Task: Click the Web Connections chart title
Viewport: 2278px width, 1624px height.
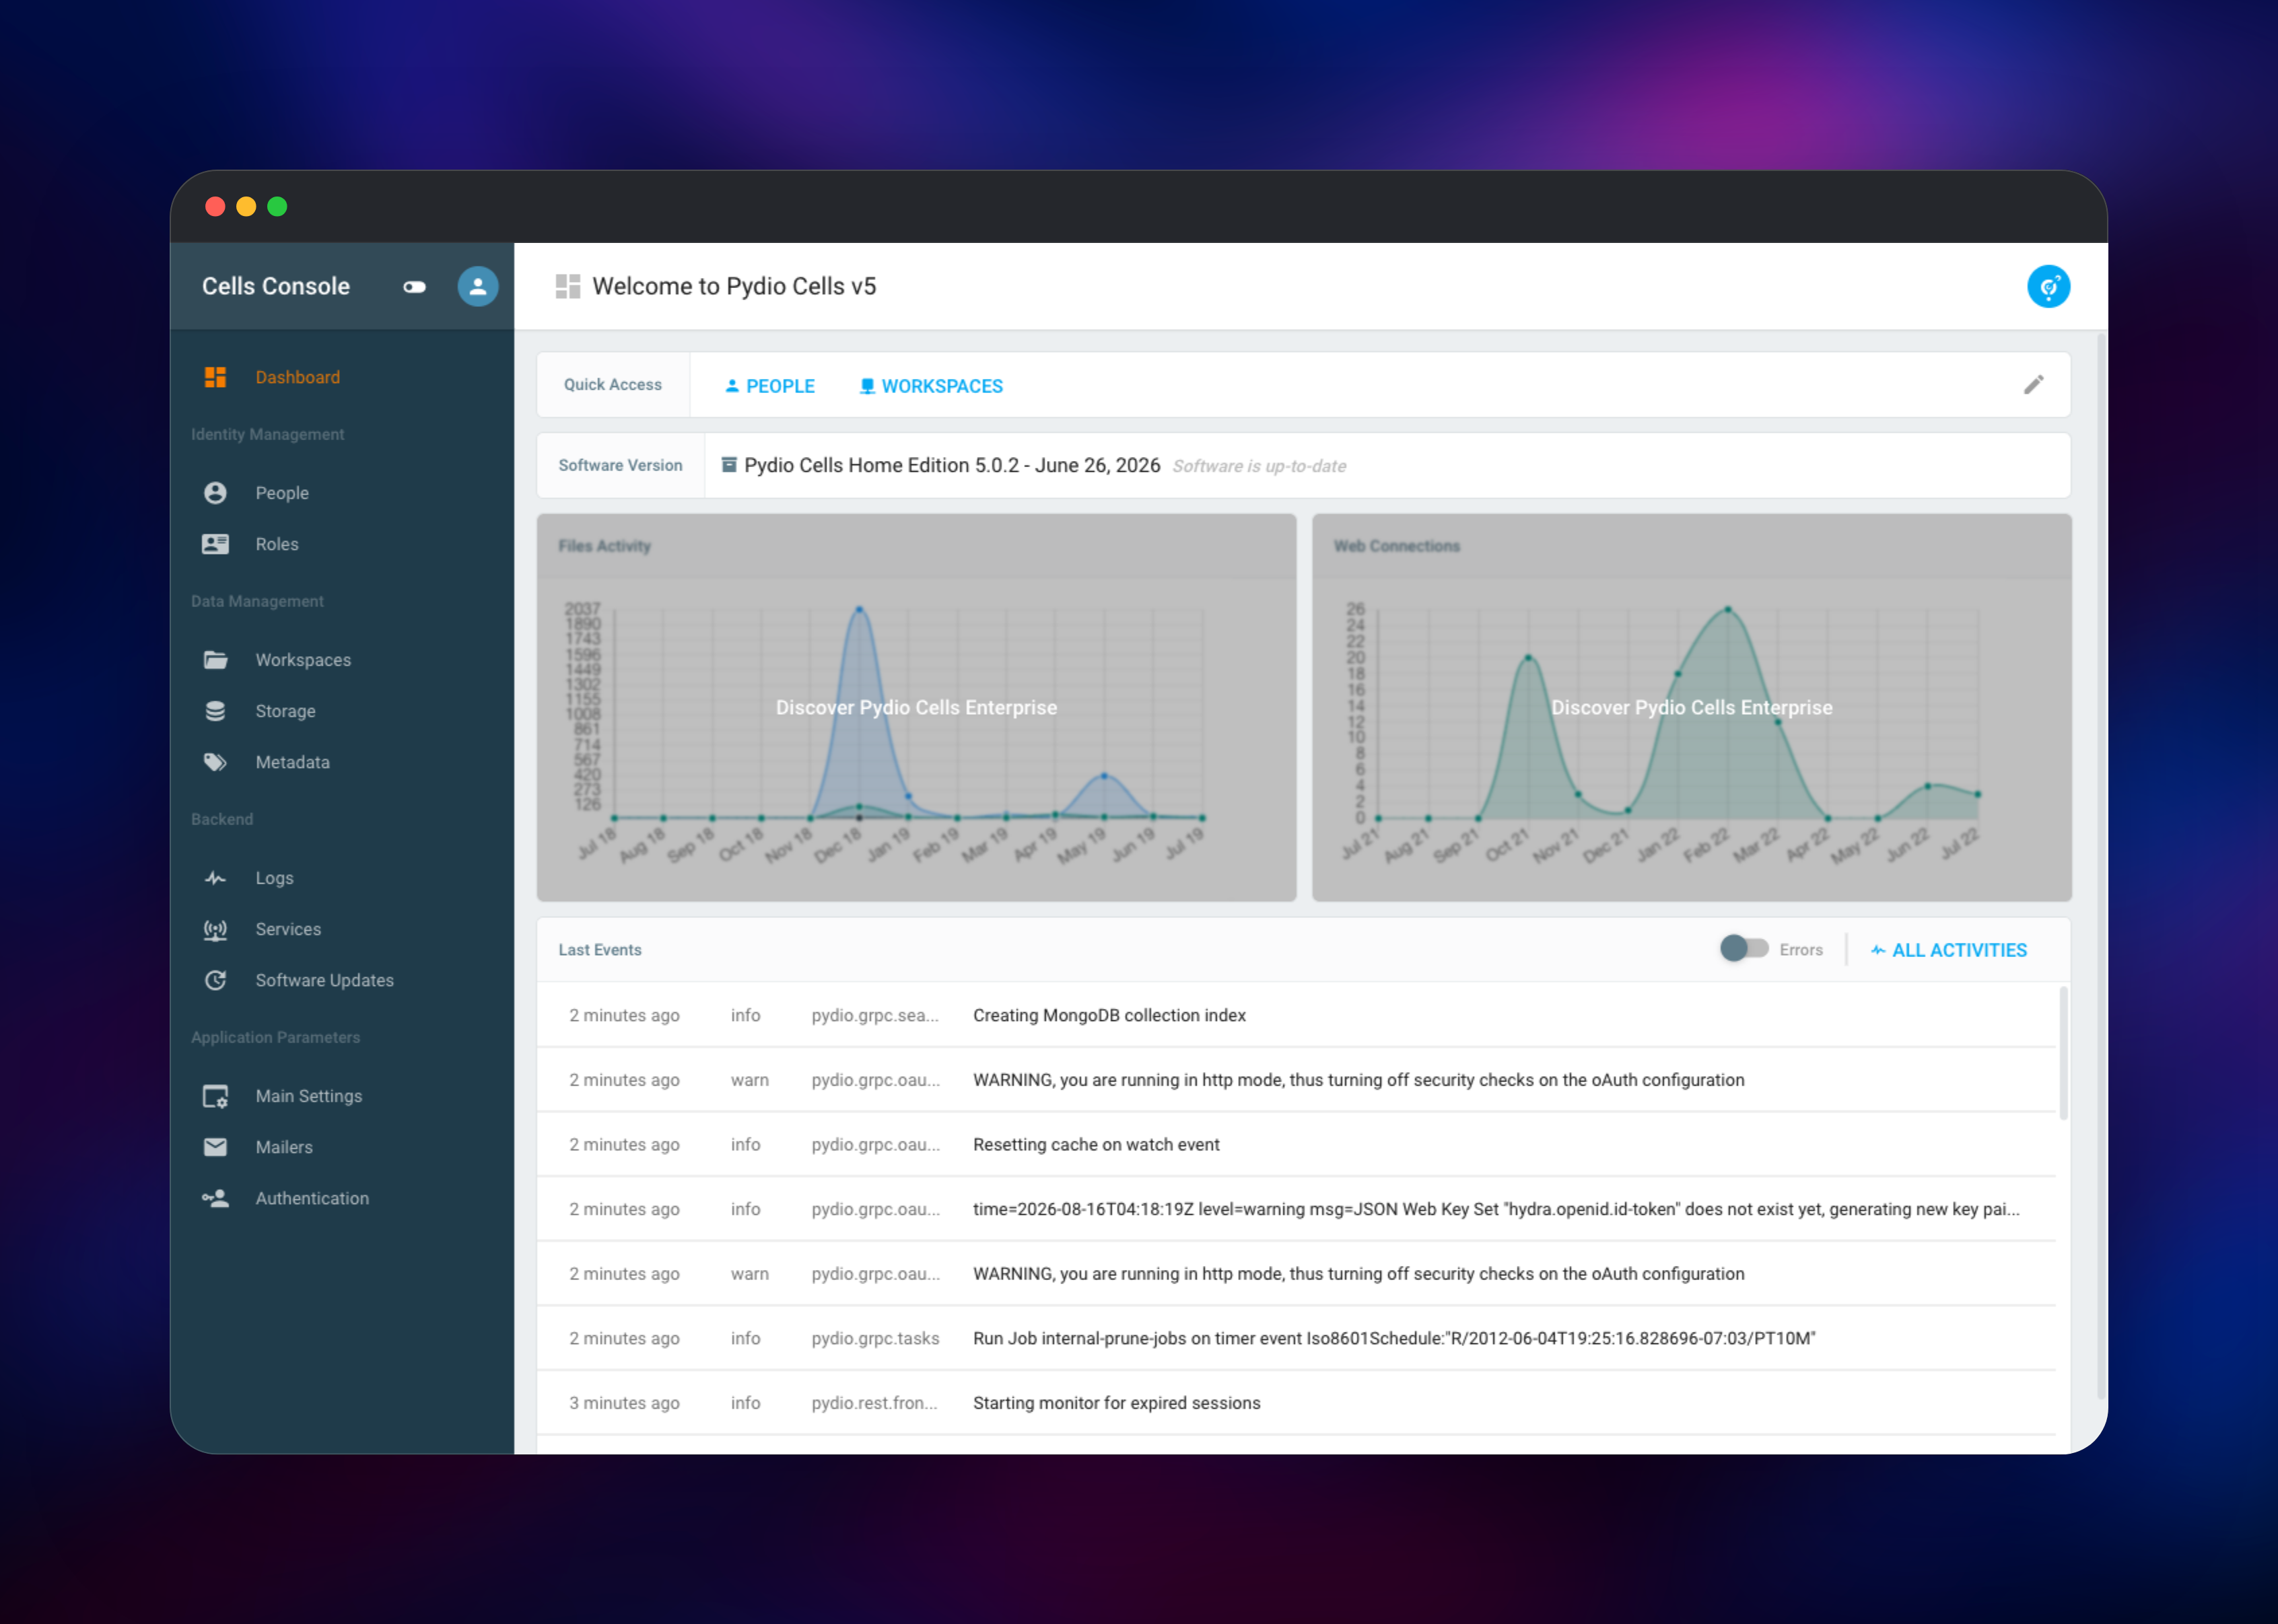Action: tap(1396, 546)
